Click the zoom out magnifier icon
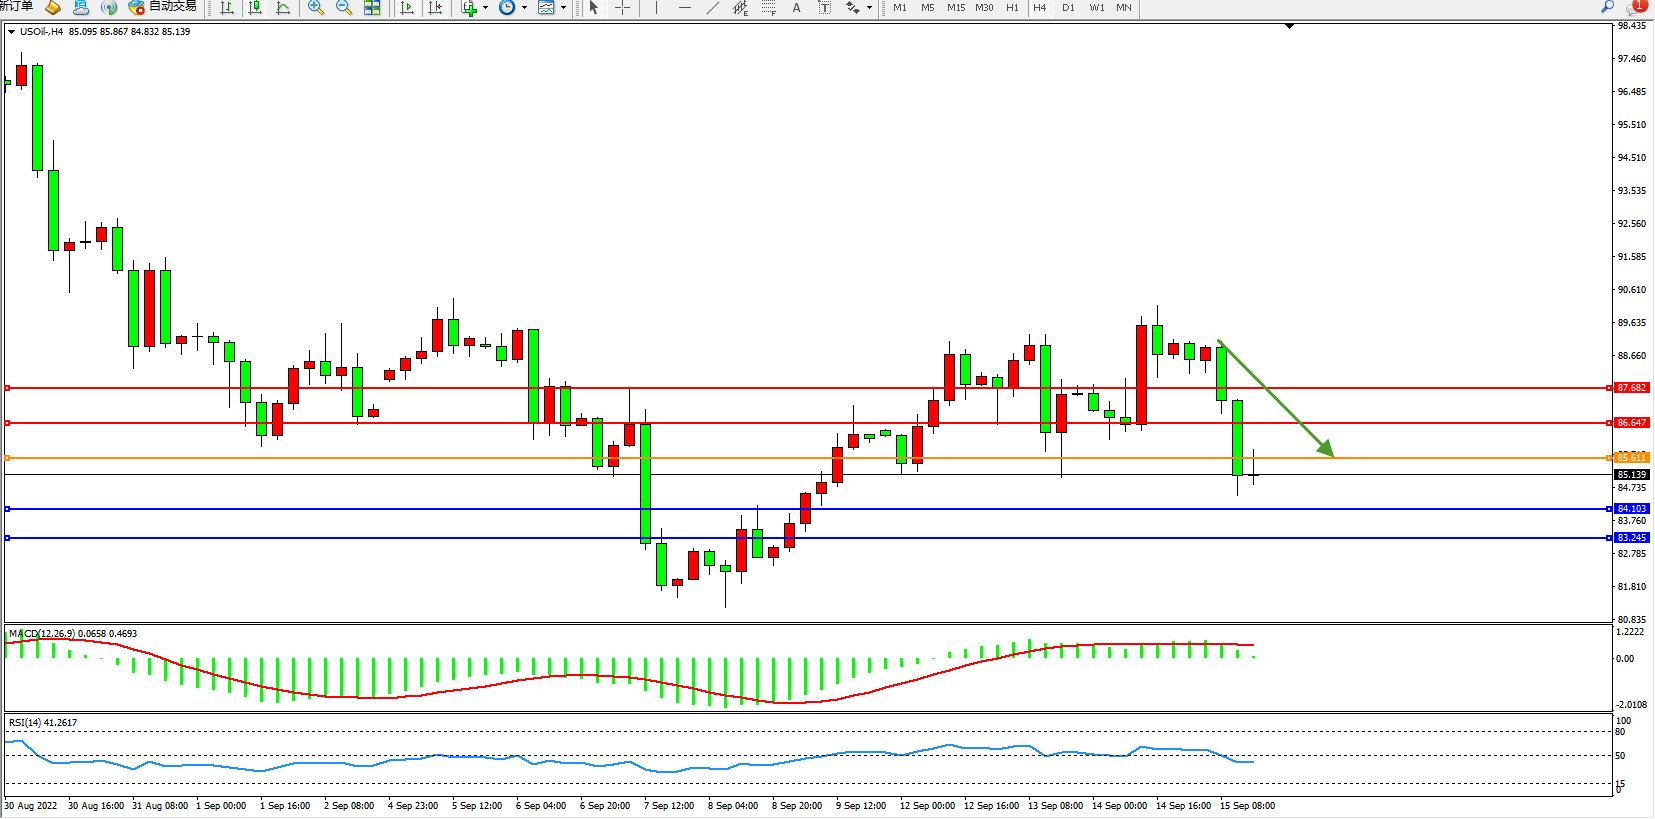1655x819 pixels. (344, 8)
